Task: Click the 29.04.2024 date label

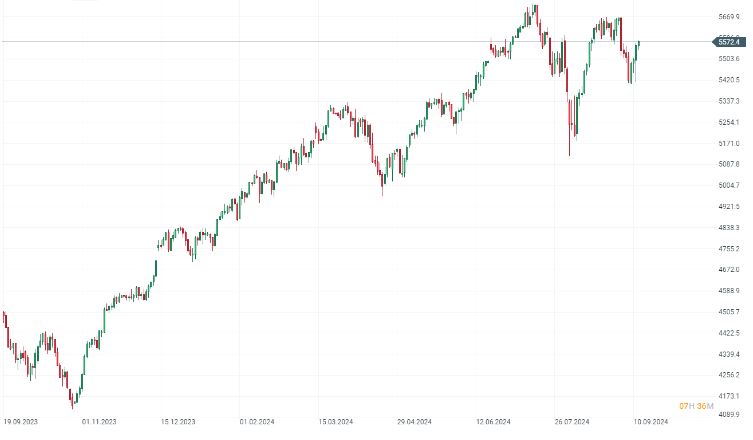Action: click(414, 422)
